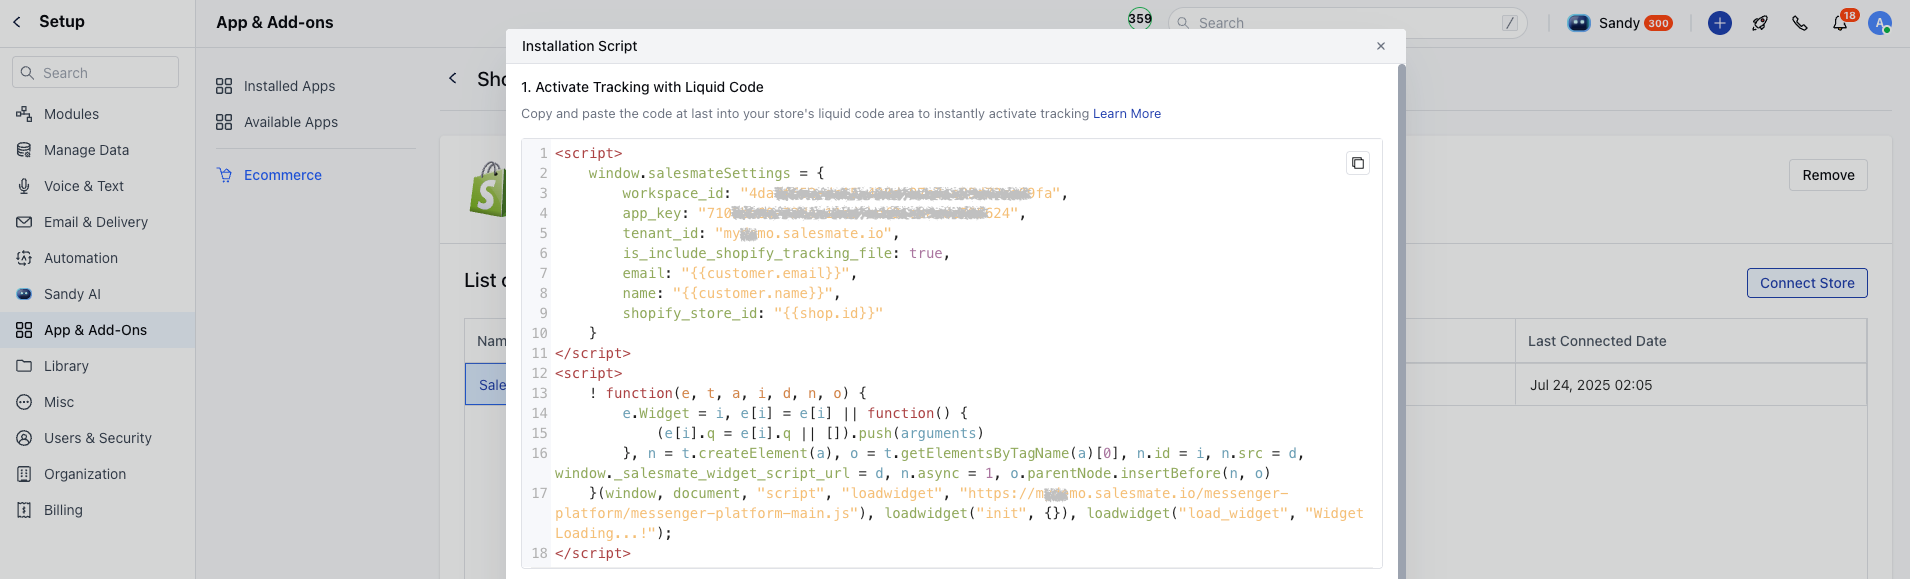Open the phone dialer icon
This screenshot has width=1910, height=579.
(1800, 23)
